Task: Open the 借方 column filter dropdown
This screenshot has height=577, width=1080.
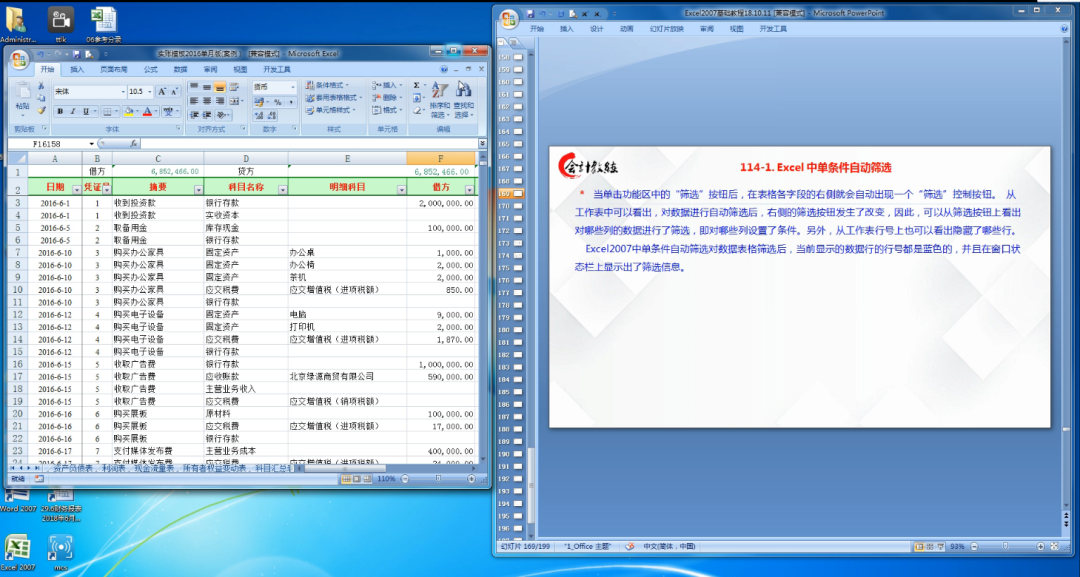Action: click(x=470, y=189)
